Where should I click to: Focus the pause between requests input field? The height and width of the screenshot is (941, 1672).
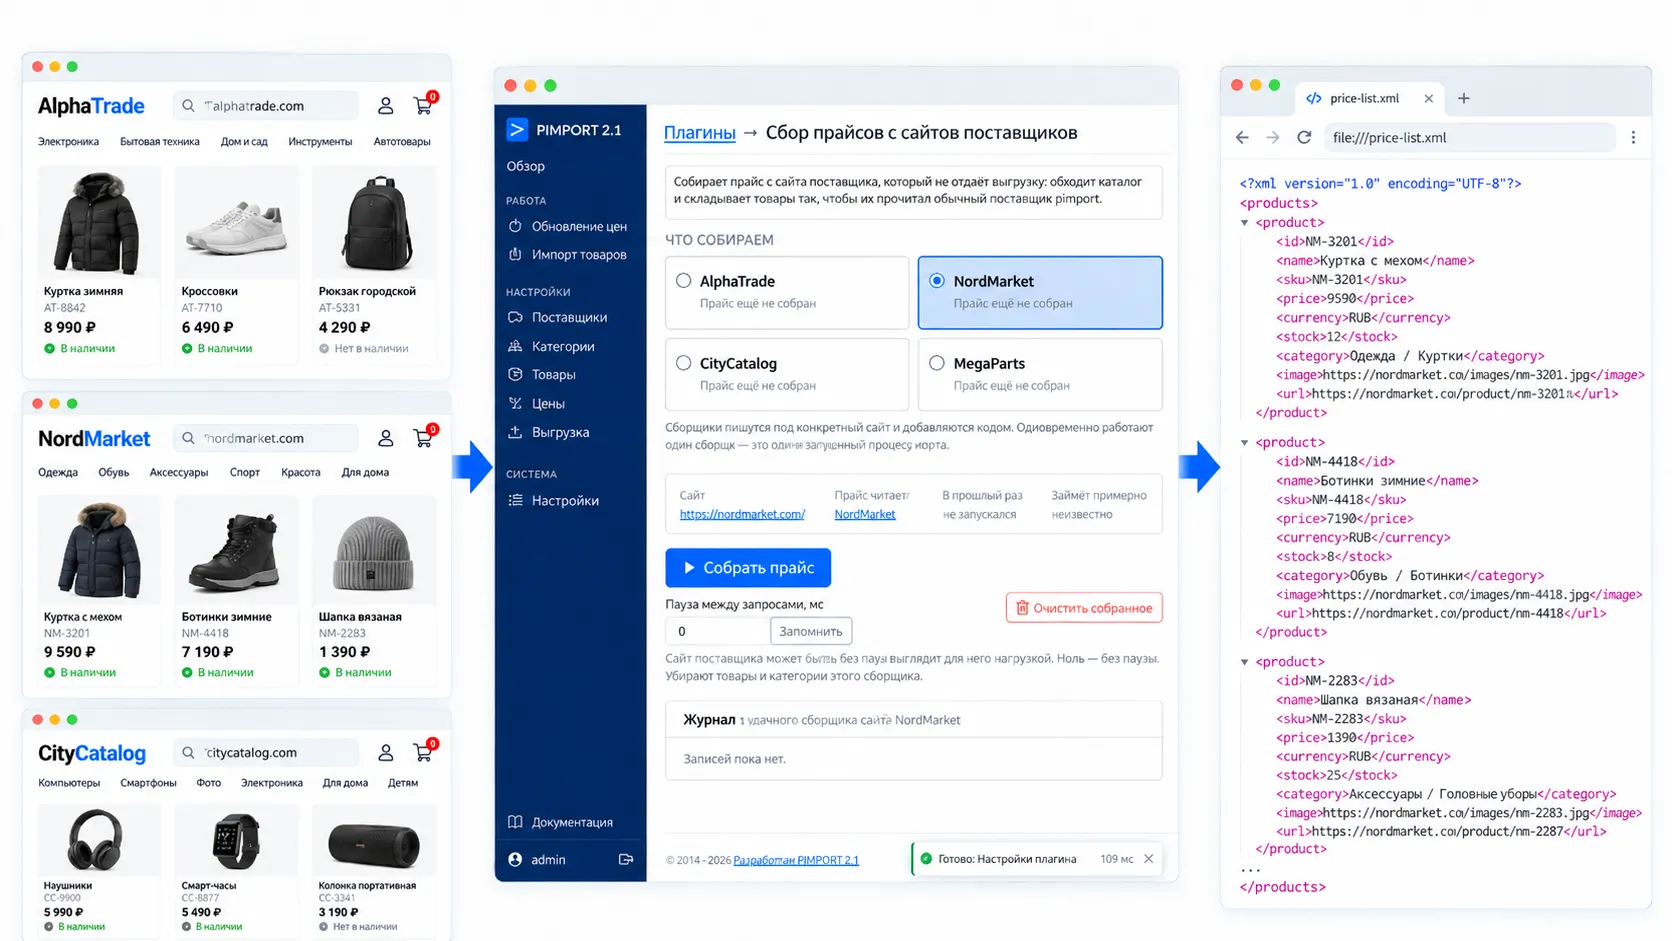[x=718, y=631]
